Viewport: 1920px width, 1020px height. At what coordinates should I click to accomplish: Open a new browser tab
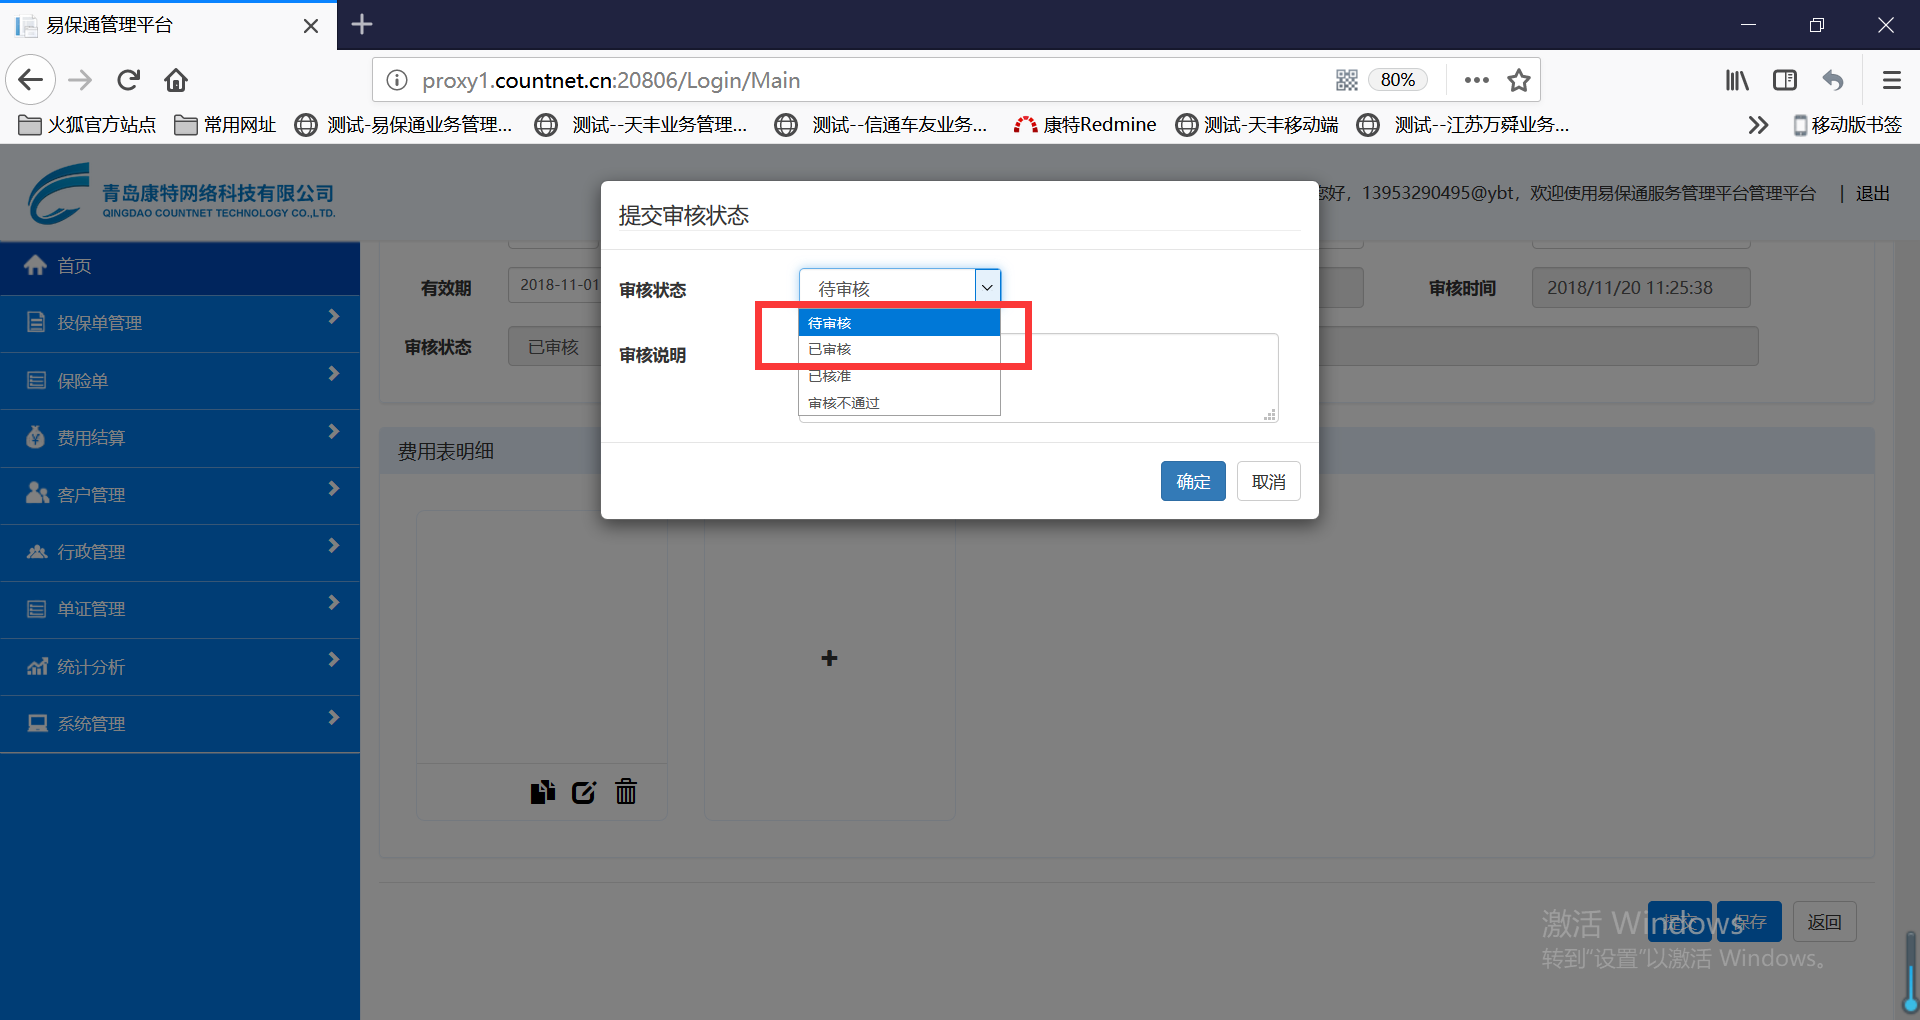(362, 24)
